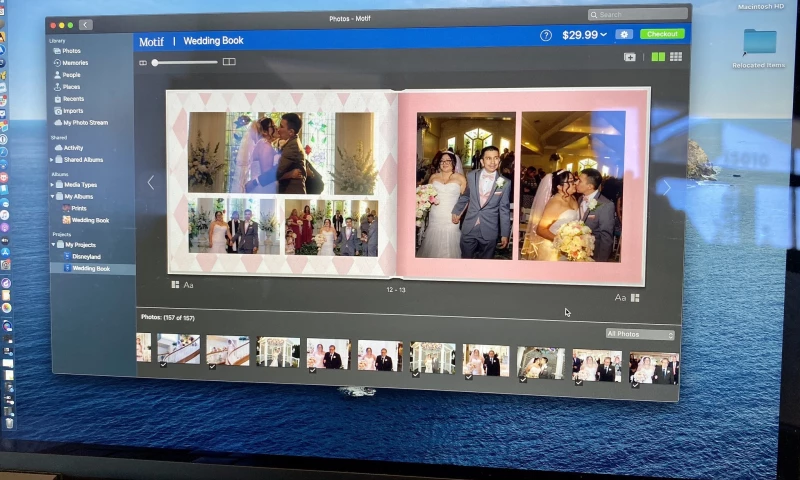This screenshot has height=480, width=800.
Task: Click the back button in title bar
Action: (x=86, y=24)
